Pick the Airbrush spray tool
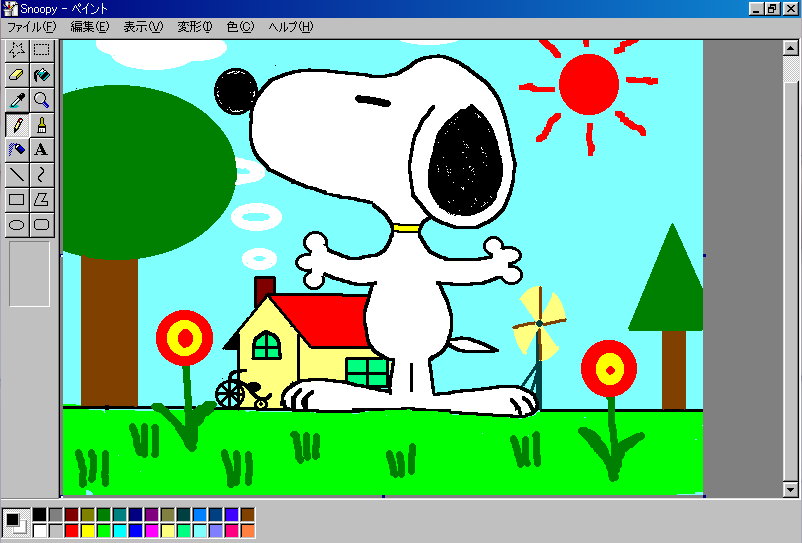The height and width of the screenshot is (543, 802). (x=17, y=149)
